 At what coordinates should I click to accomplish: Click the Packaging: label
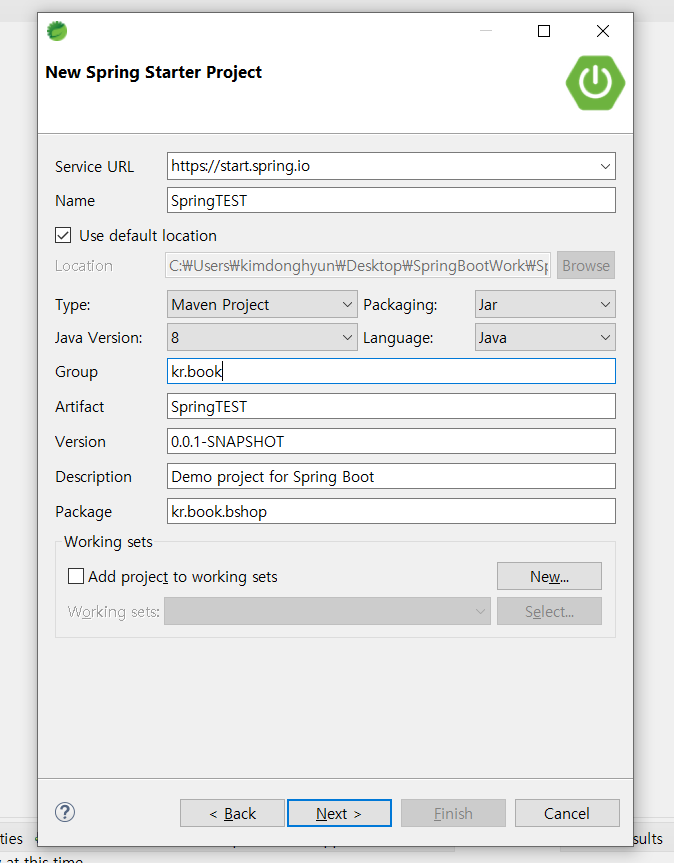(400, 305)
